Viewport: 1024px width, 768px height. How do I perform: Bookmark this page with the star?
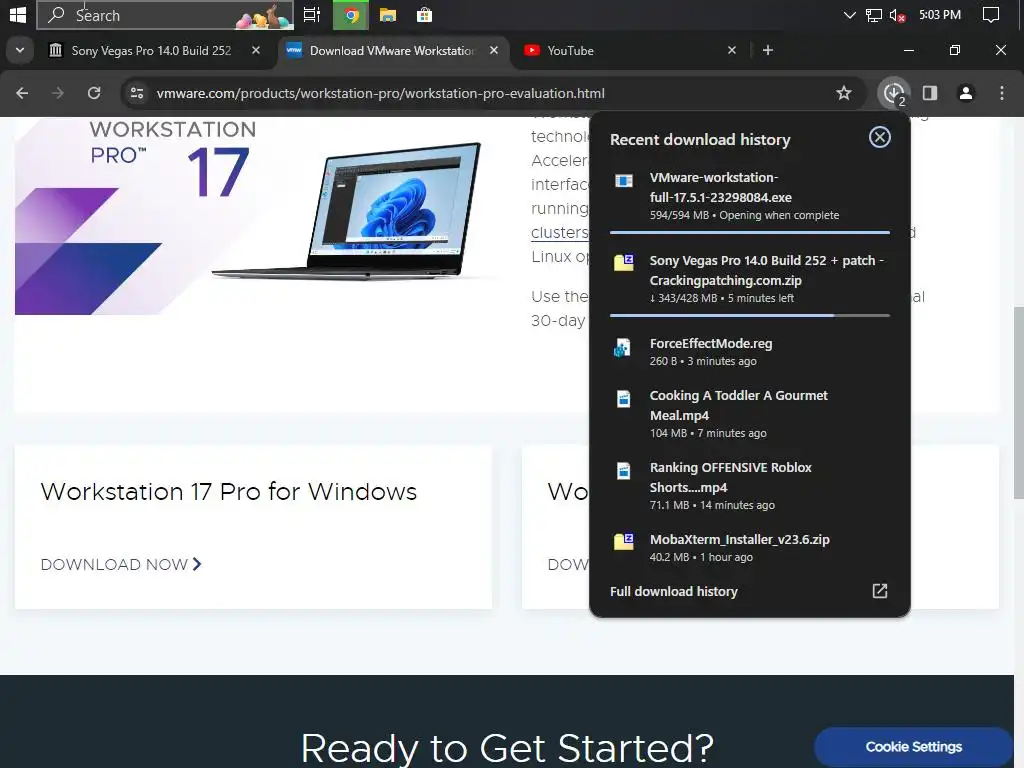(844, 93)
